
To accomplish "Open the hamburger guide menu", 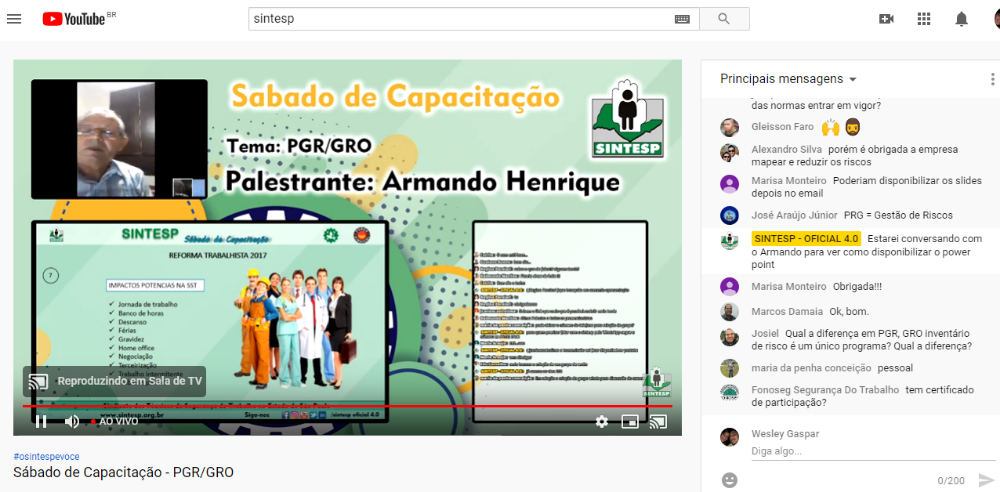I will click(14, 19).
